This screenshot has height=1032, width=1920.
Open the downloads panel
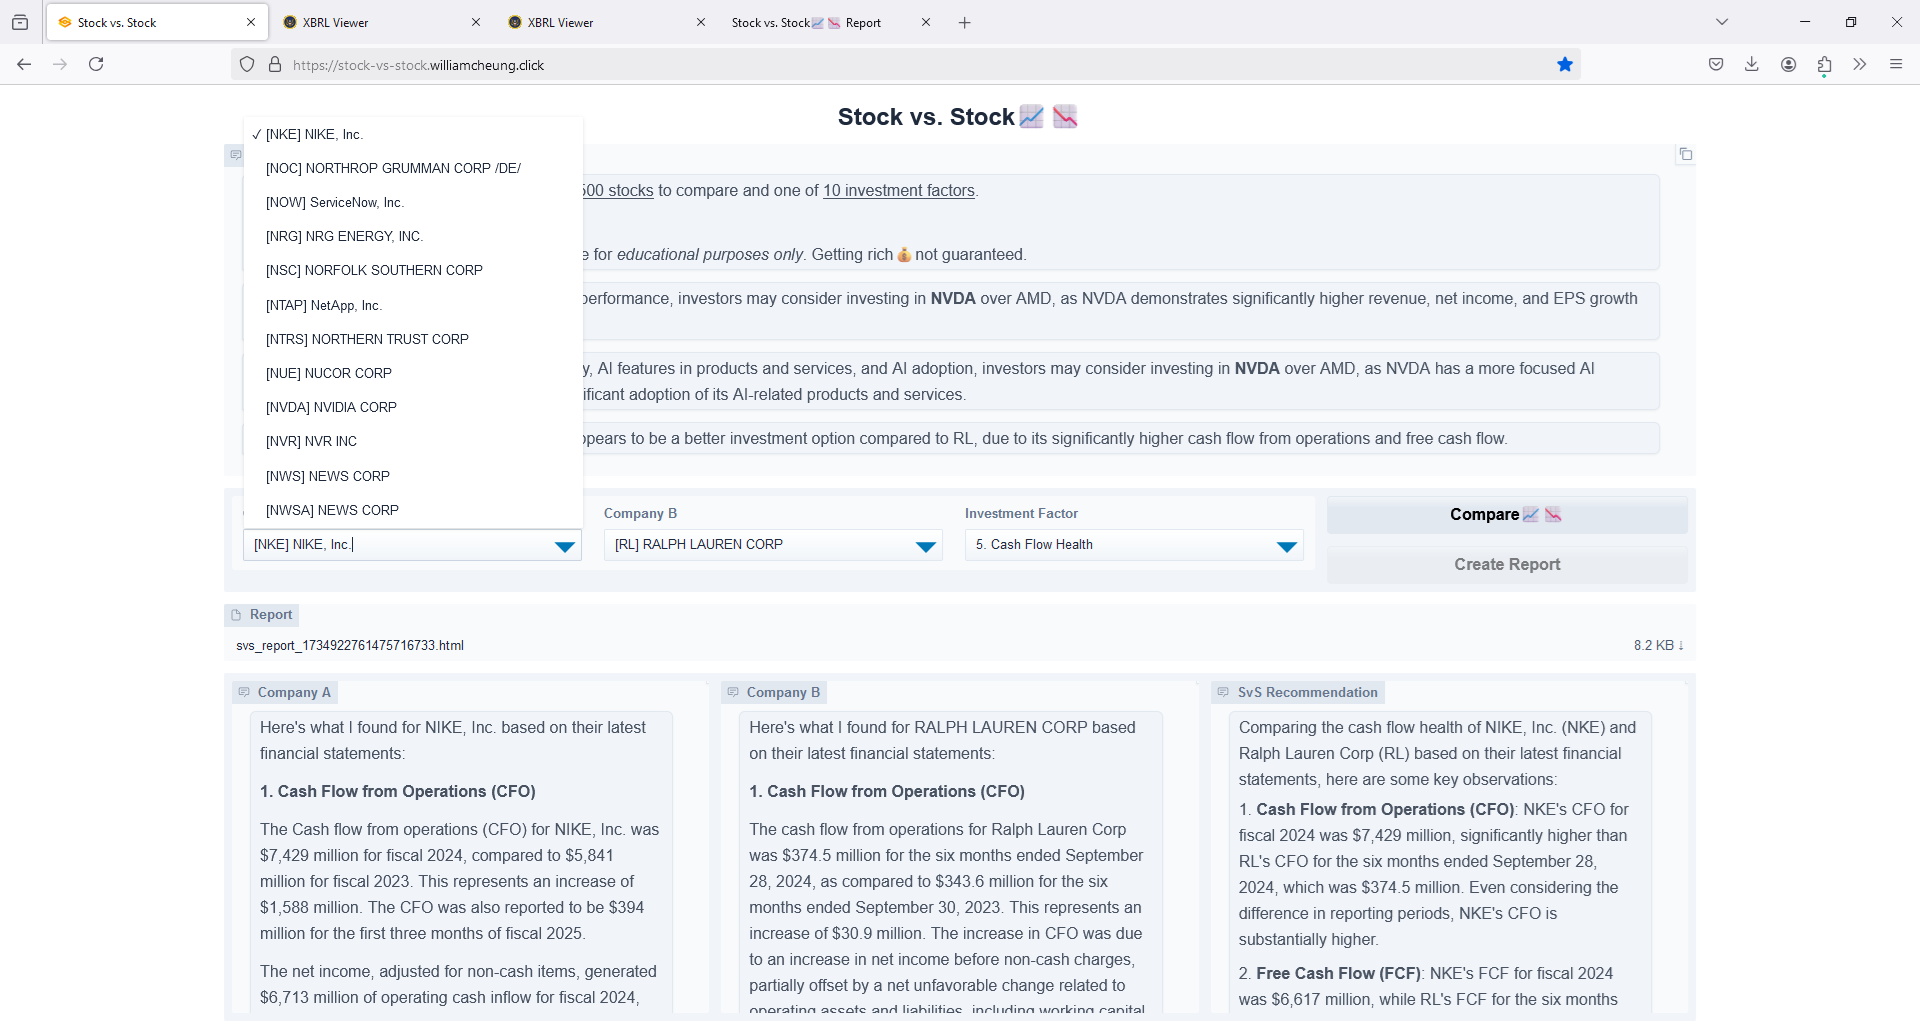click(1752, 64)
